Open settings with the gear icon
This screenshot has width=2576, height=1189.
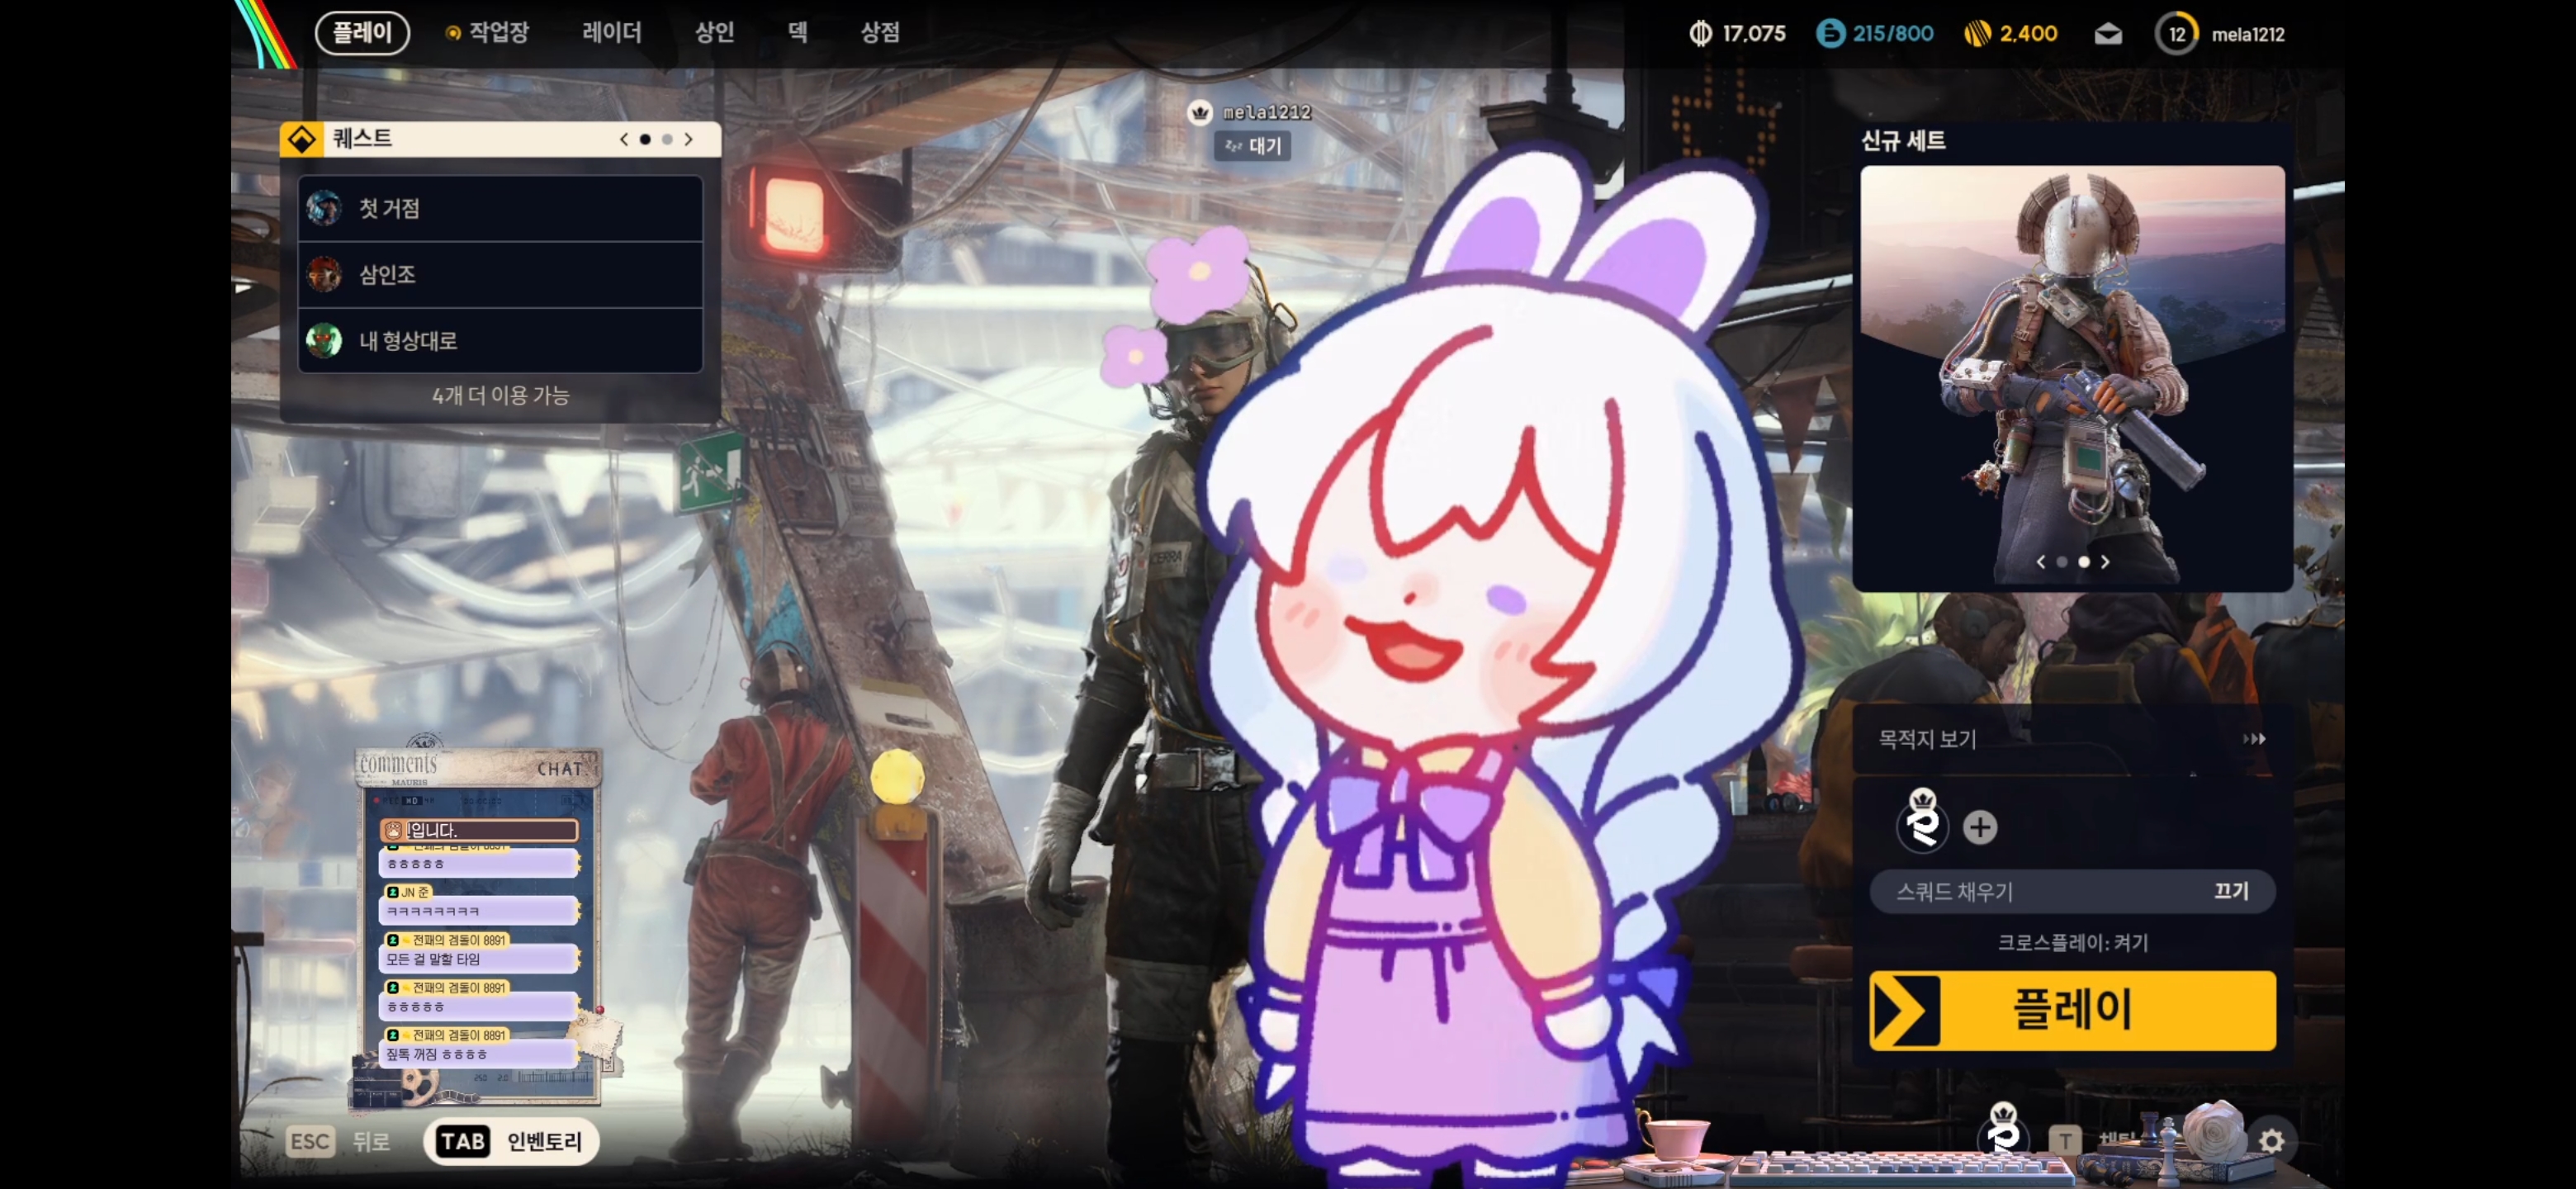click(2271, 1141)
